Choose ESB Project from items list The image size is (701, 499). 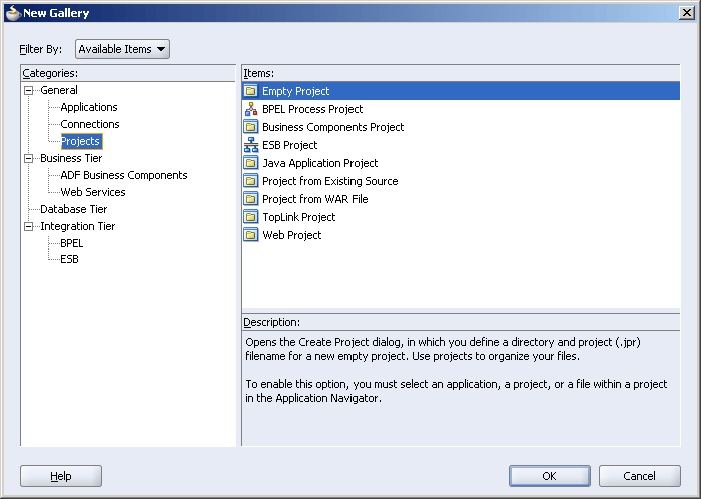[x=290, y=145]
